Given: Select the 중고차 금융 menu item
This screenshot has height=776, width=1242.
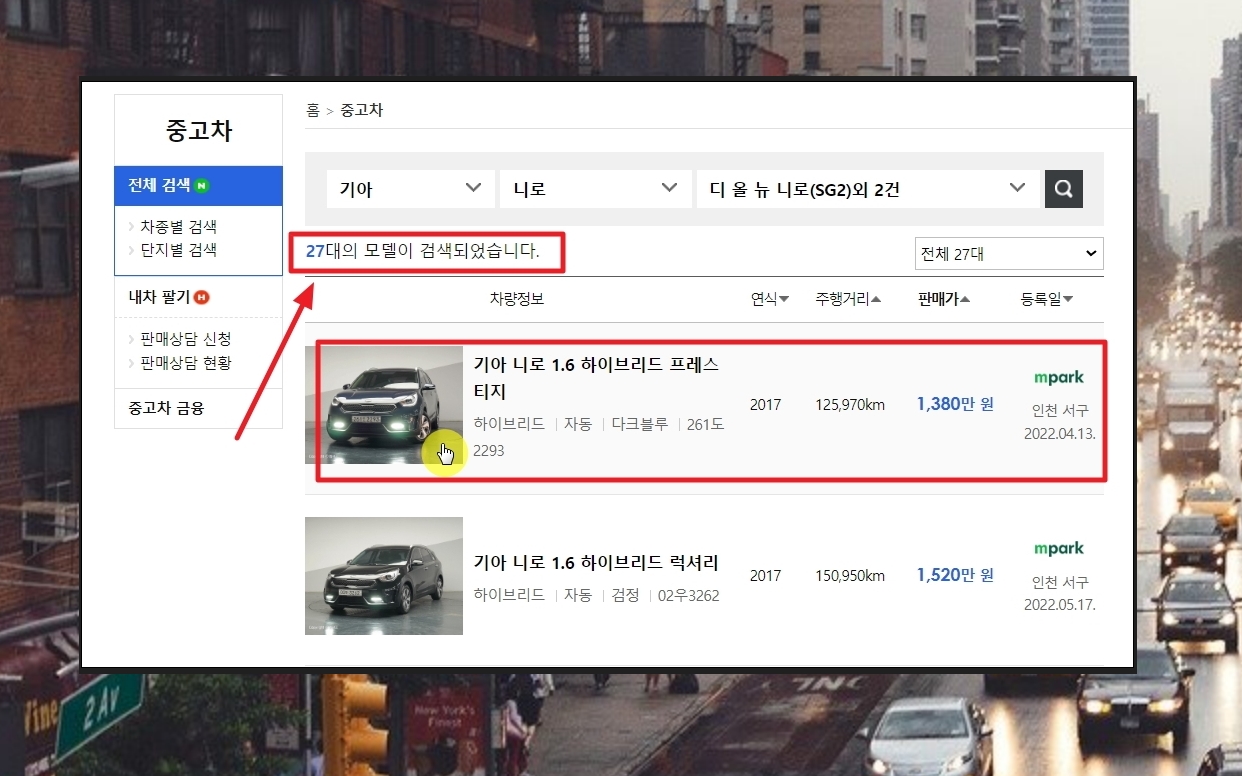Looking at the screenshot, I should [199, 408].
